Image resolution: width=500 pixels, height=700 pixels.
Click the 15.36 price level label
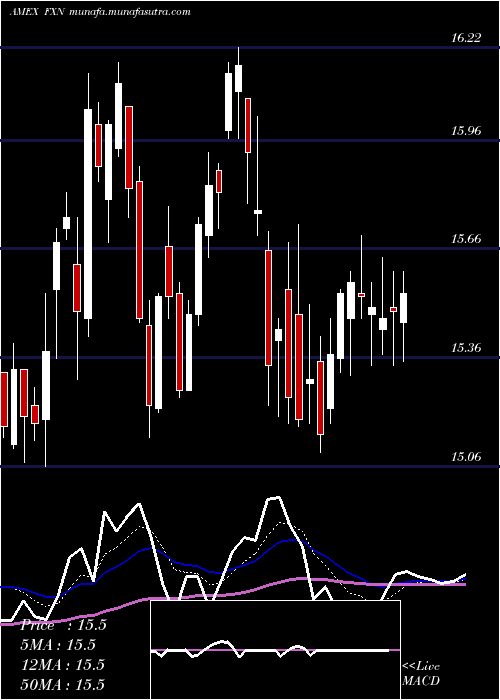466,348
